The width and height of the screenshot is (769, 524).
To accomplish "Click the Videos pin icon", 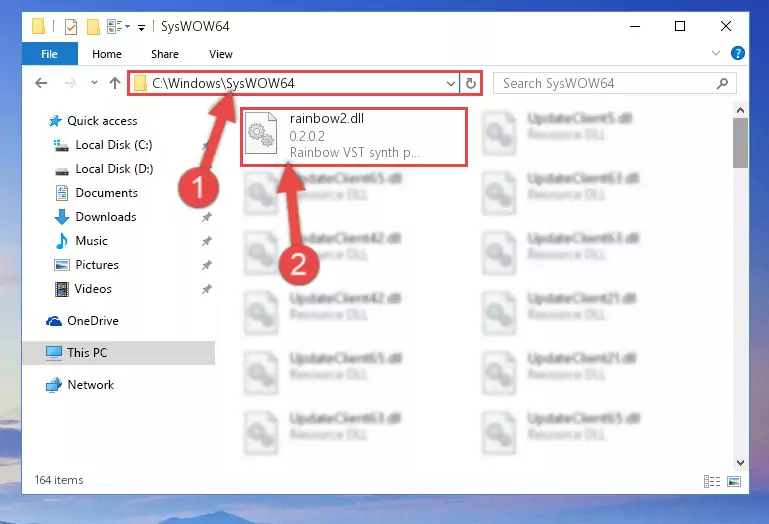I will (x=206, y=289).
